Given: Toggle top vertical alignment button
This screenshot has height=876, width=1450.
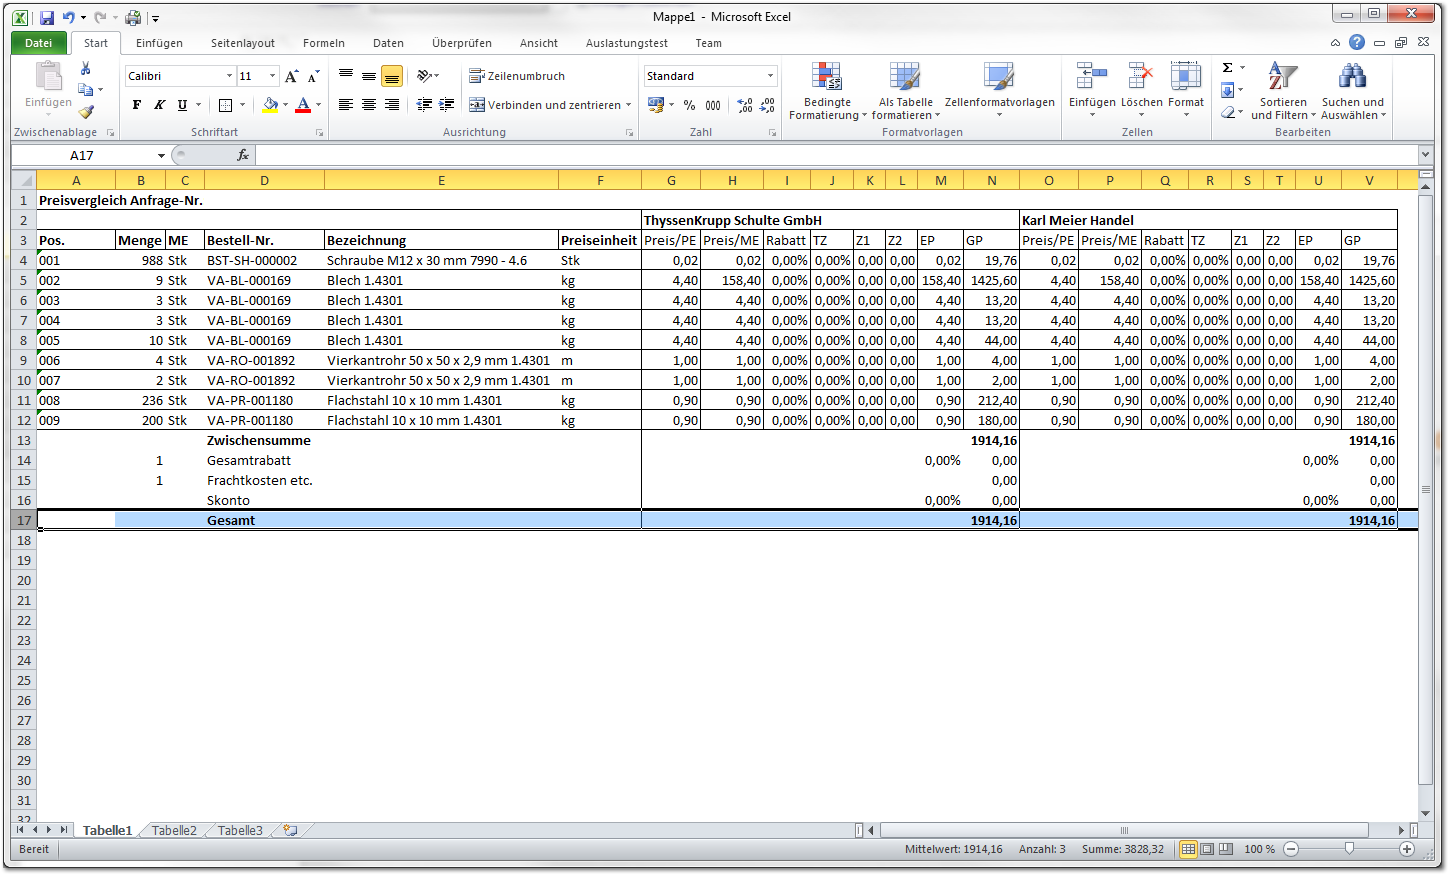Looking at the screenshot, I should click(346, 76).
